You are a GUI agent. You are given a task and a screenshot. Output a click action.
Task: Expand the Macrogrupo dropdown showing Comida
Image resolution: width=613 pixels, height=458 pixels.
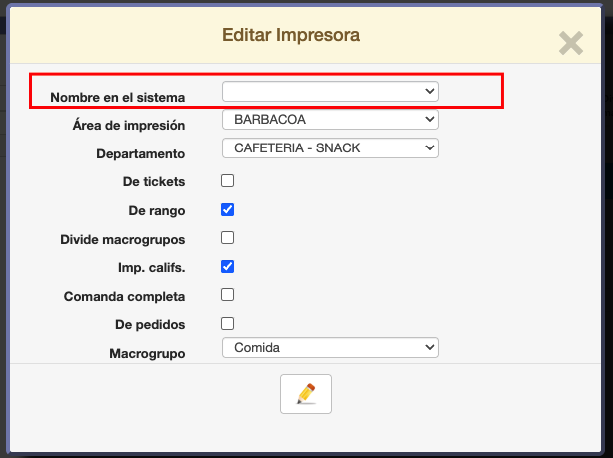[330, 348]
